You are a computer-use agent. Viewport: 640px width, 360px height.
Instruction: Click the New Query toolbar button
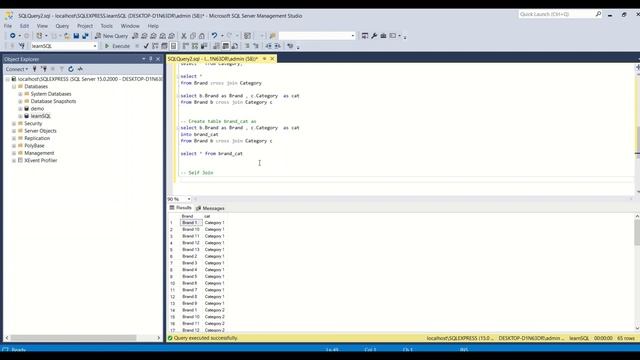coord(111,36)
